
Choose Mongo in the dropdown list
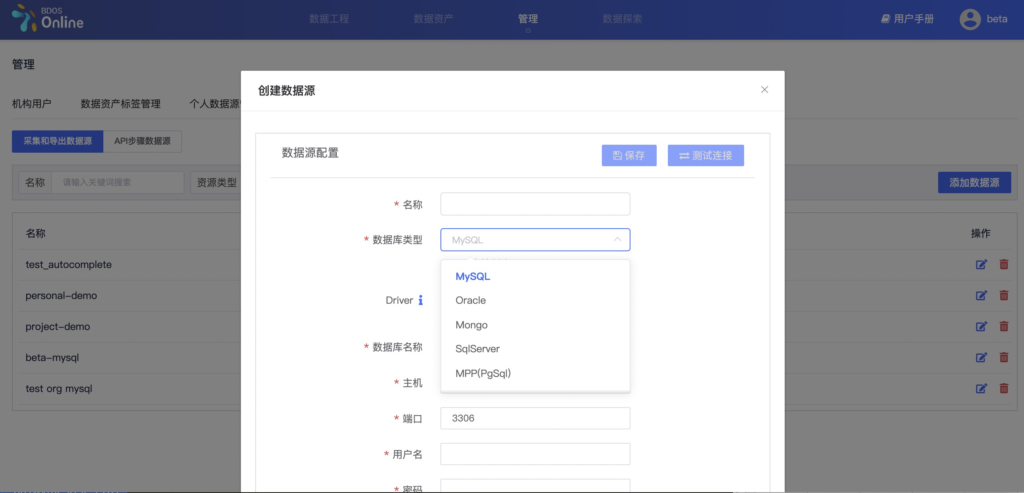(471, 325)
